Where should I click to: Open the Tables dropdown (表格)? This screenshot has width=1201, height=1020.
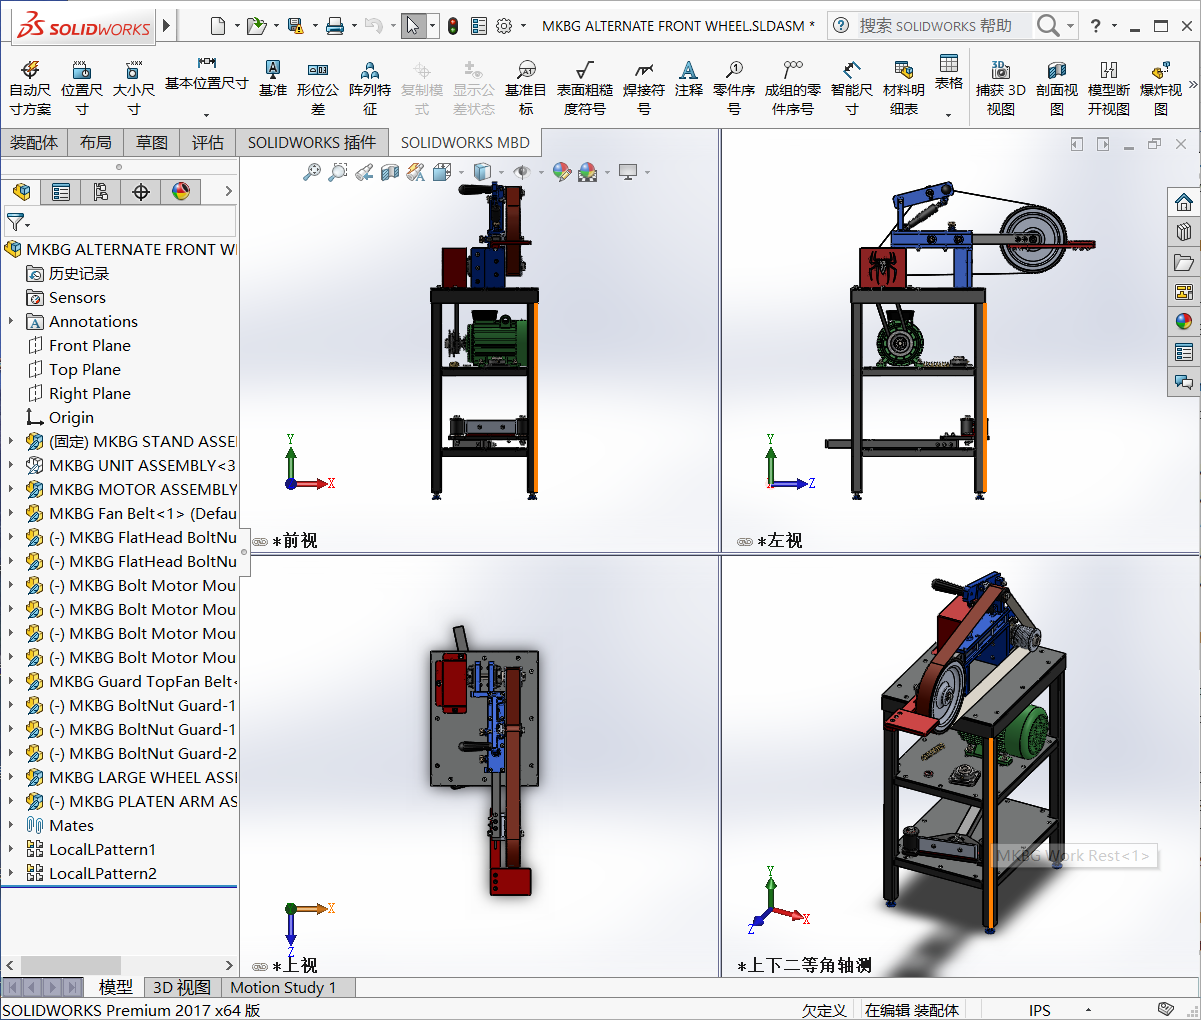coord(949,115)
